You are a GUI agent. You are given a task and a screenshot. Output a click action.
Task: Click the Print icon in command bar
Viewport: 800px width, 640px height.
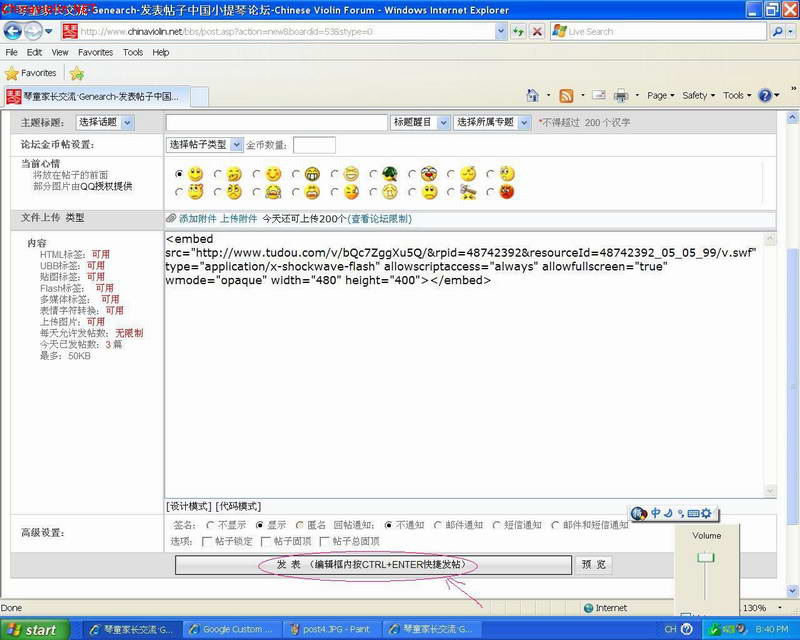click(620, 95)
